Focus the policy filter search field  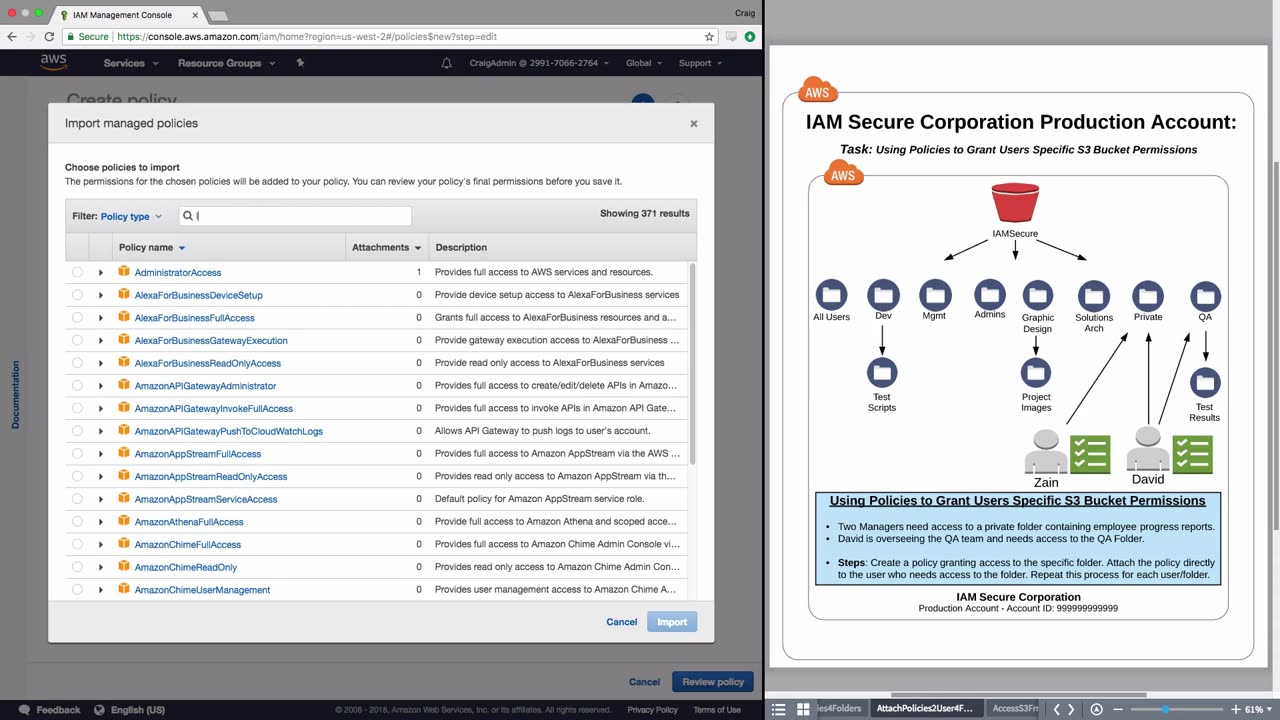[295, 216]
